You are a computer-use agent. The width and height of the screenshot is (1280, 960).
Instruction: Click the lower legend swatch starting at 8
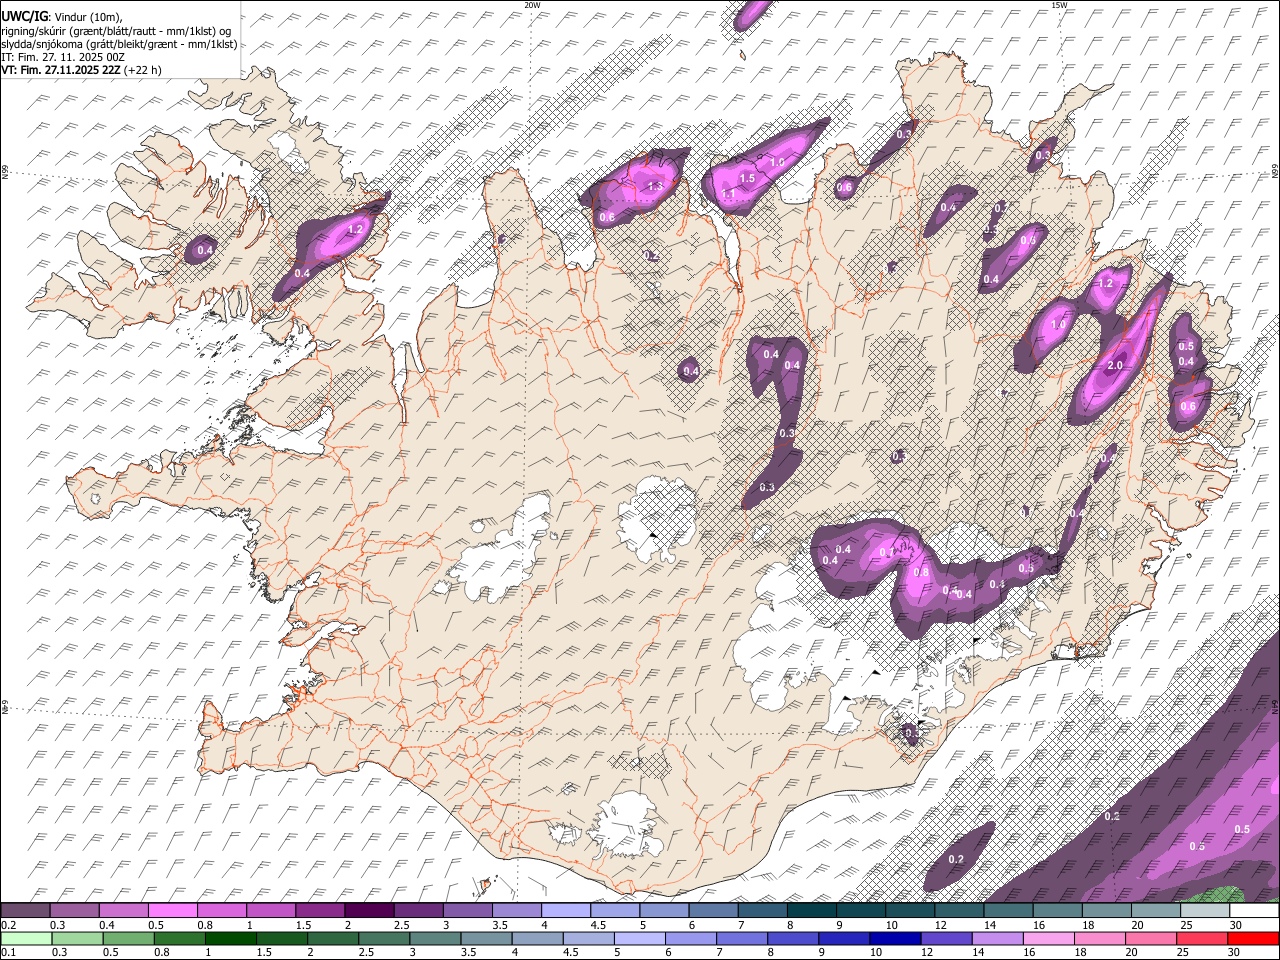coord(794,938)
